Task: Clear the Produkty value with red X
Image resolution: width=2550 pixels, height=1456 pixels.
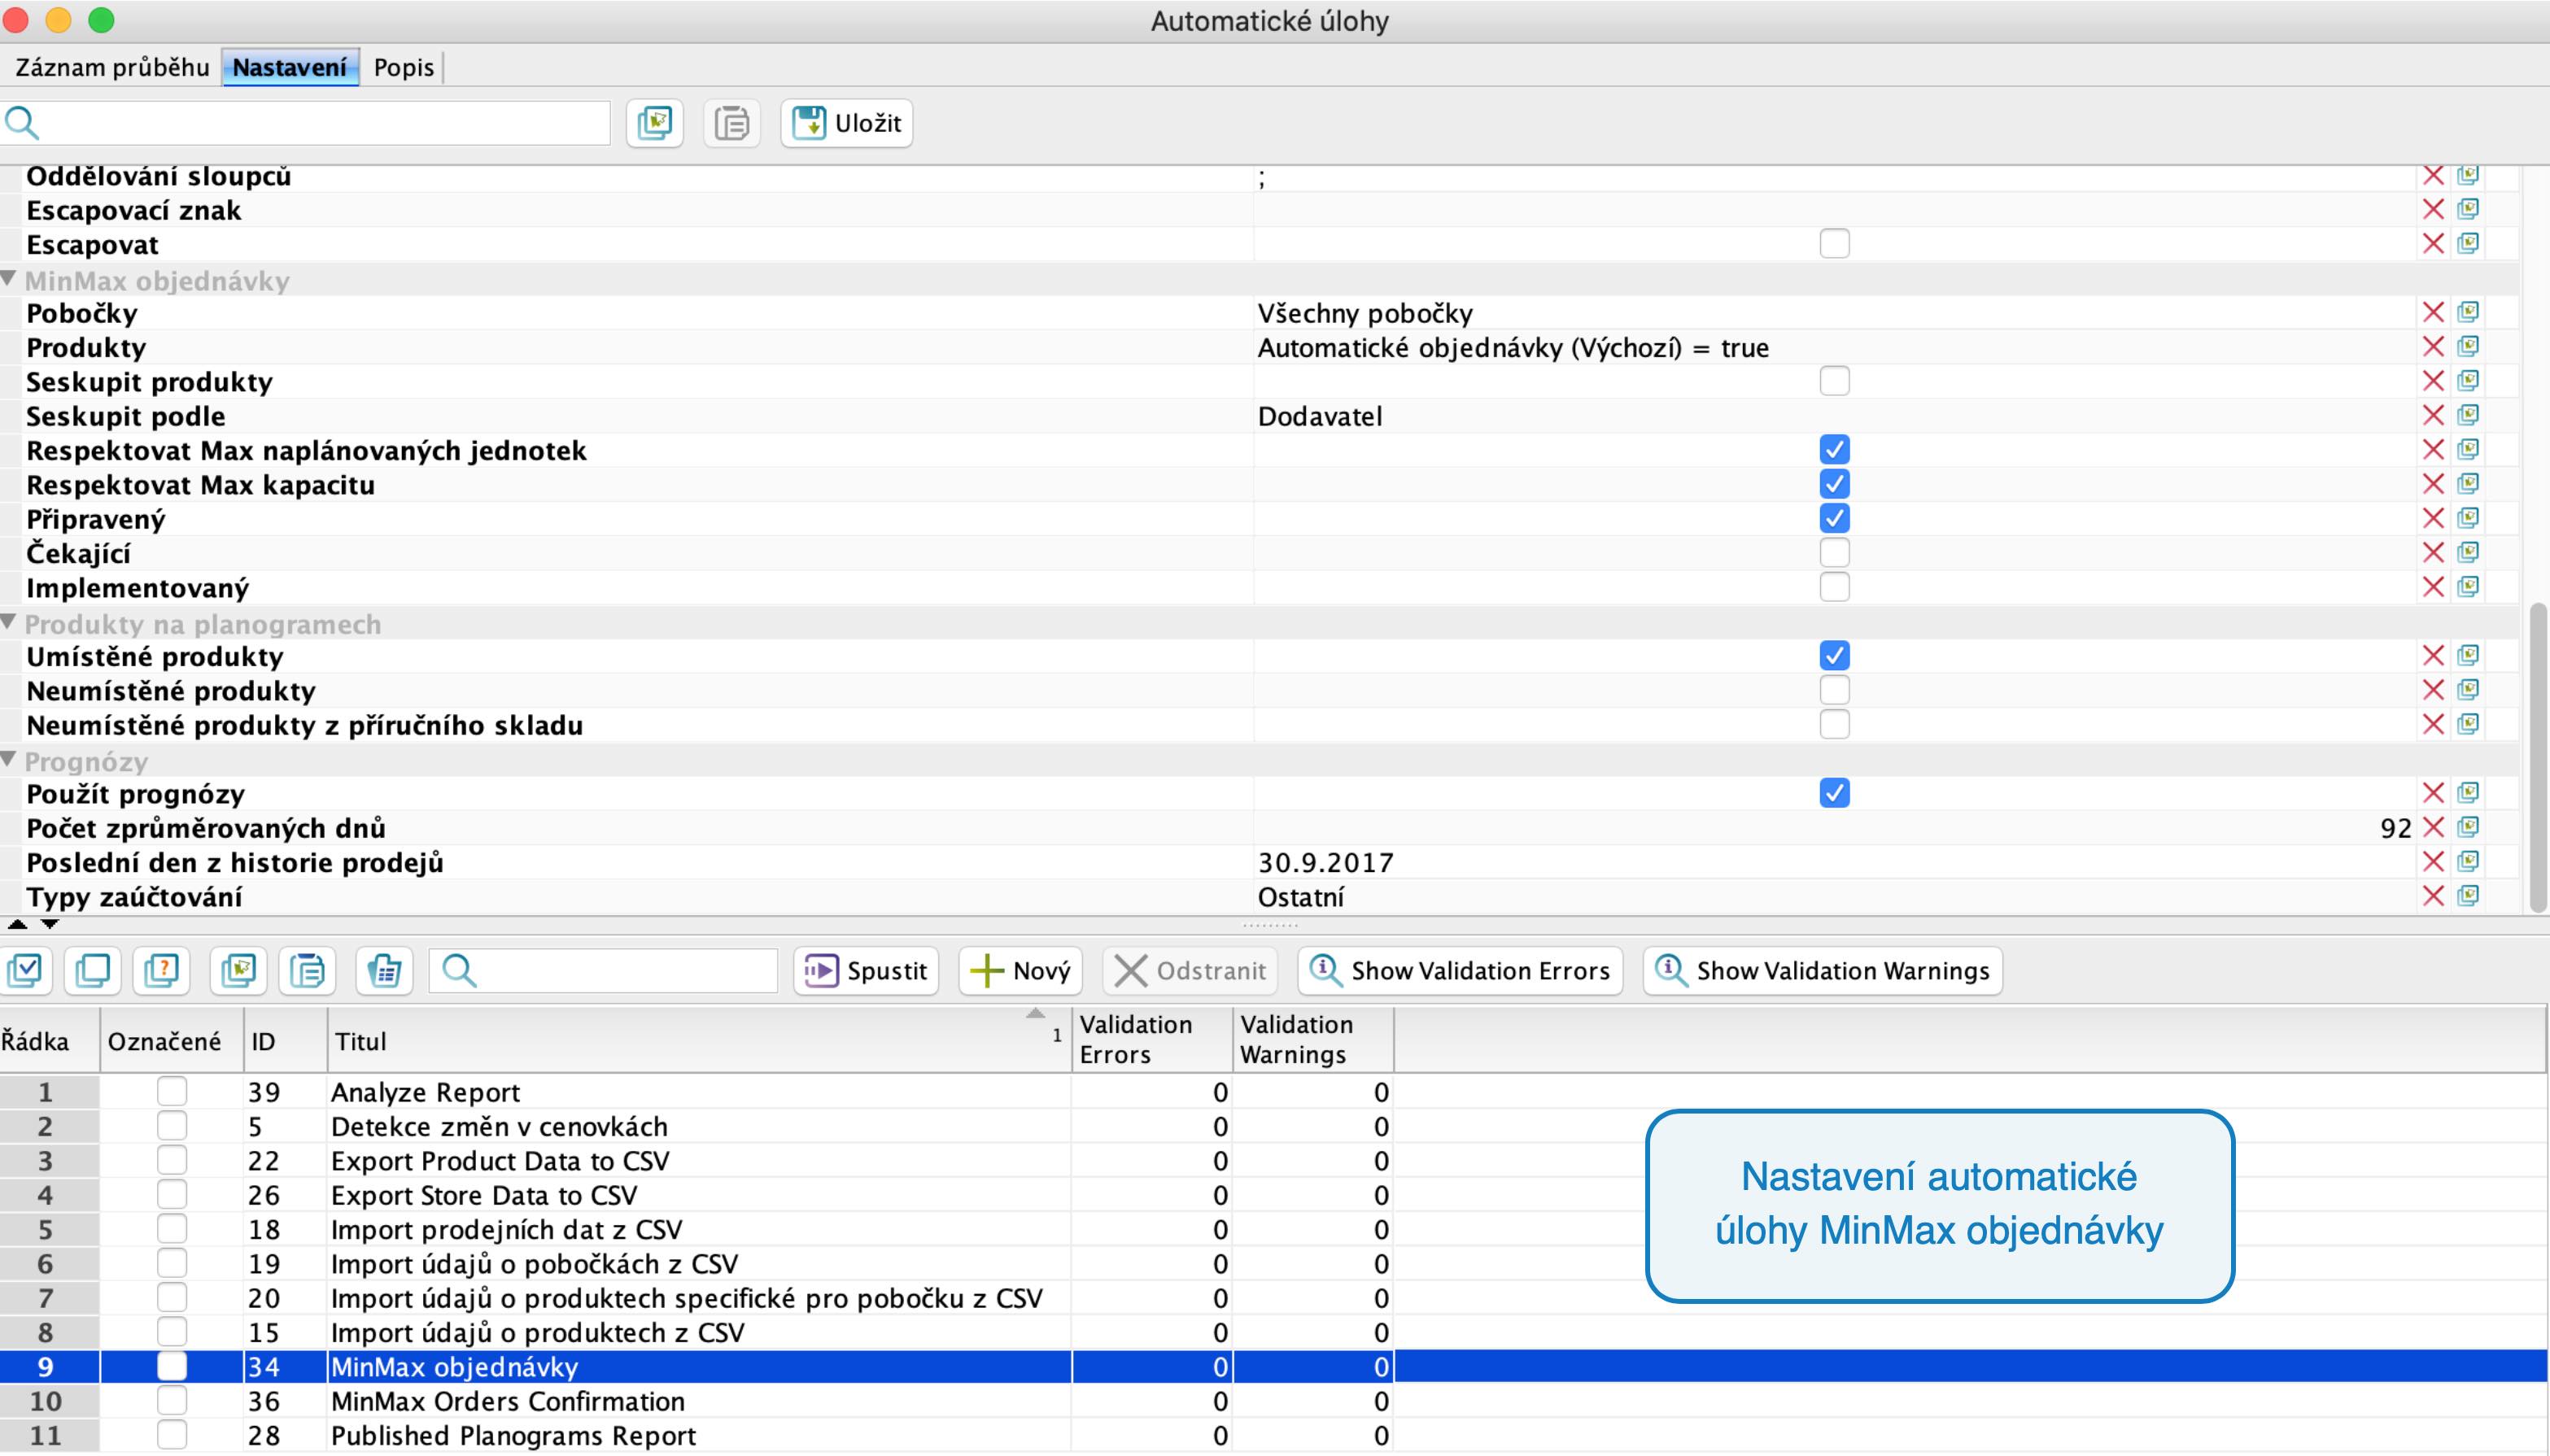Action: click(x=2433, y=347)
